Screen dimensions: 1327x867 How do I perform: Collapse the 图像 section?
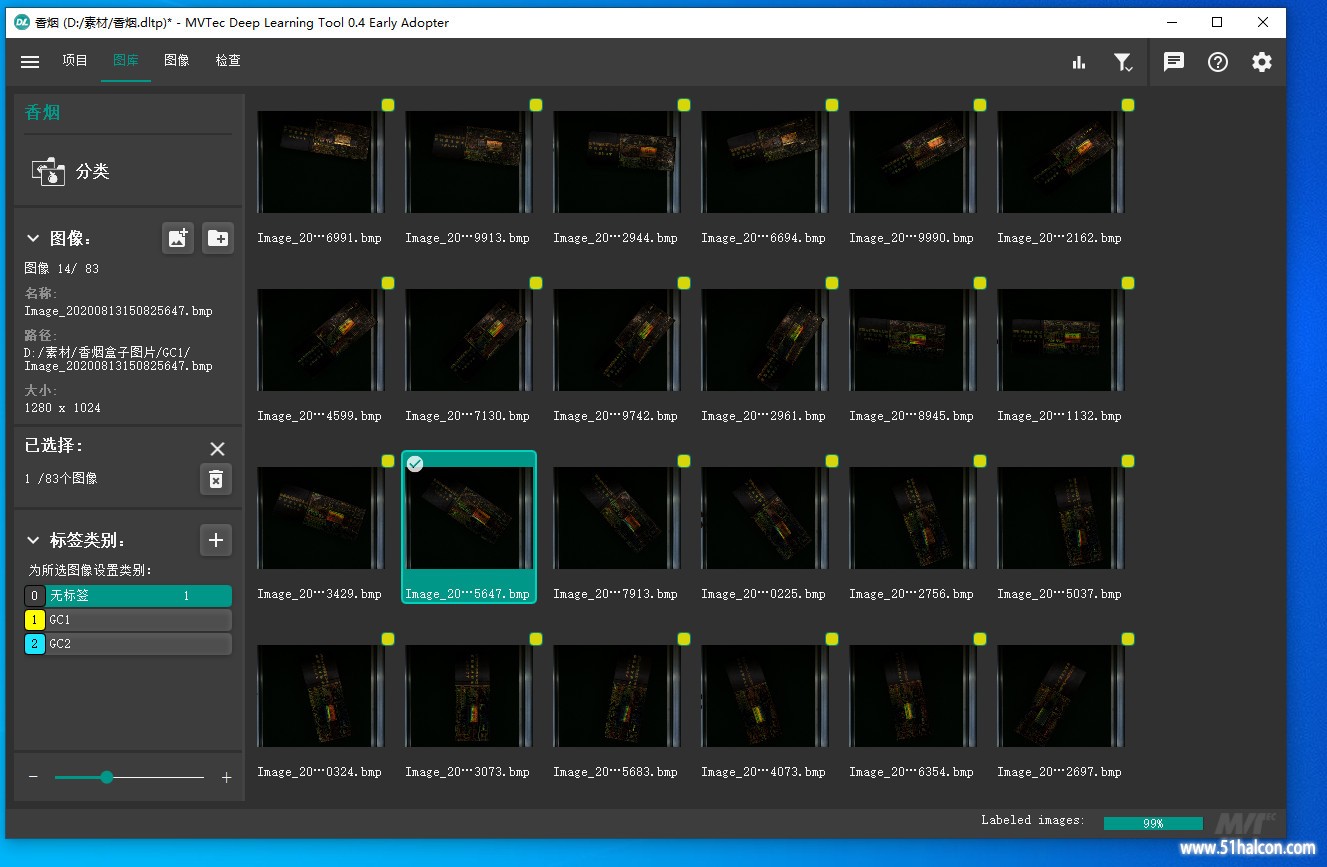click(x=33, y=239)
